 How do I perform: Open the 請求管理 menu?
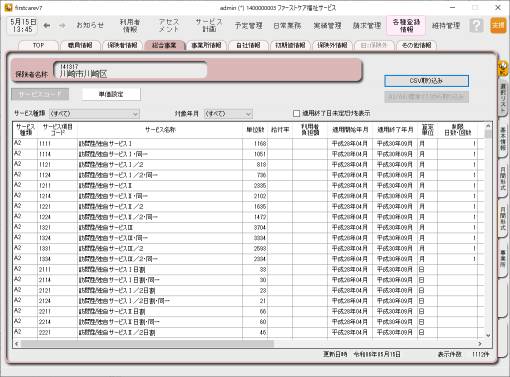(367, 25)
